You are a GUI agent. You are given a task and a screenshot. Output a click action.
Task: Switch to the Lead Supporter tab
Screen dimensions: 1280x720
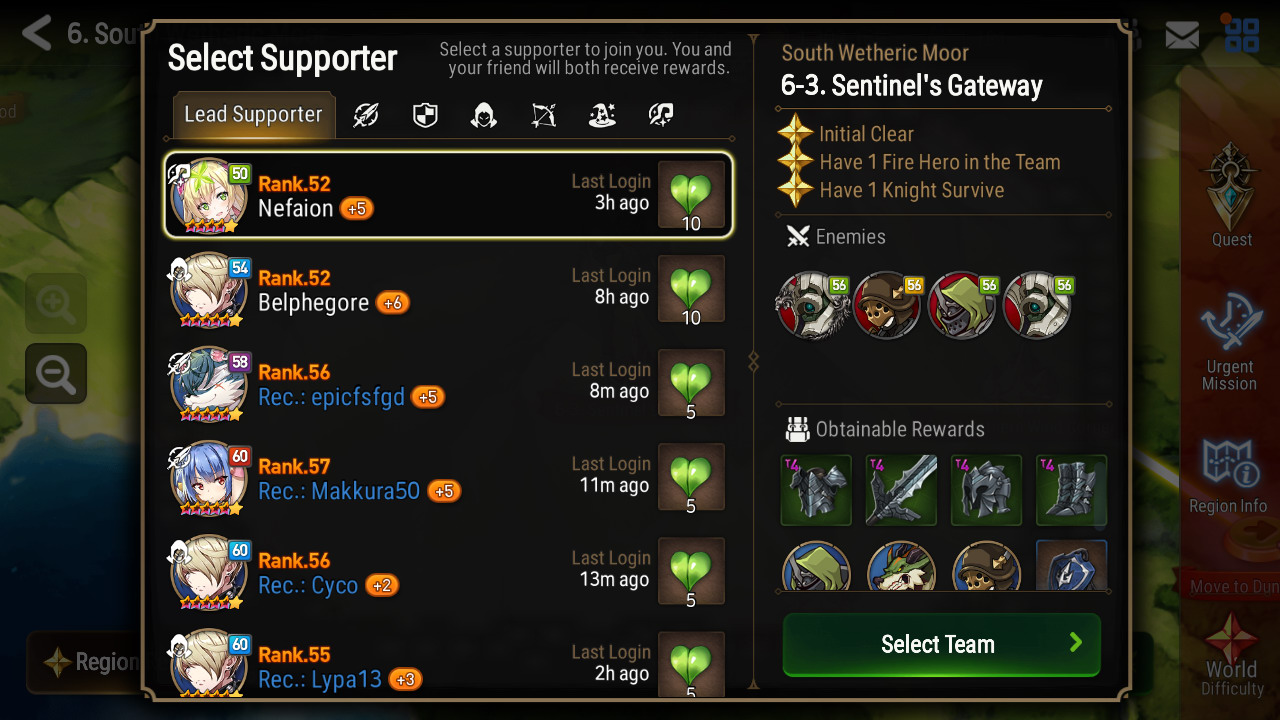(x=253, y=115)
